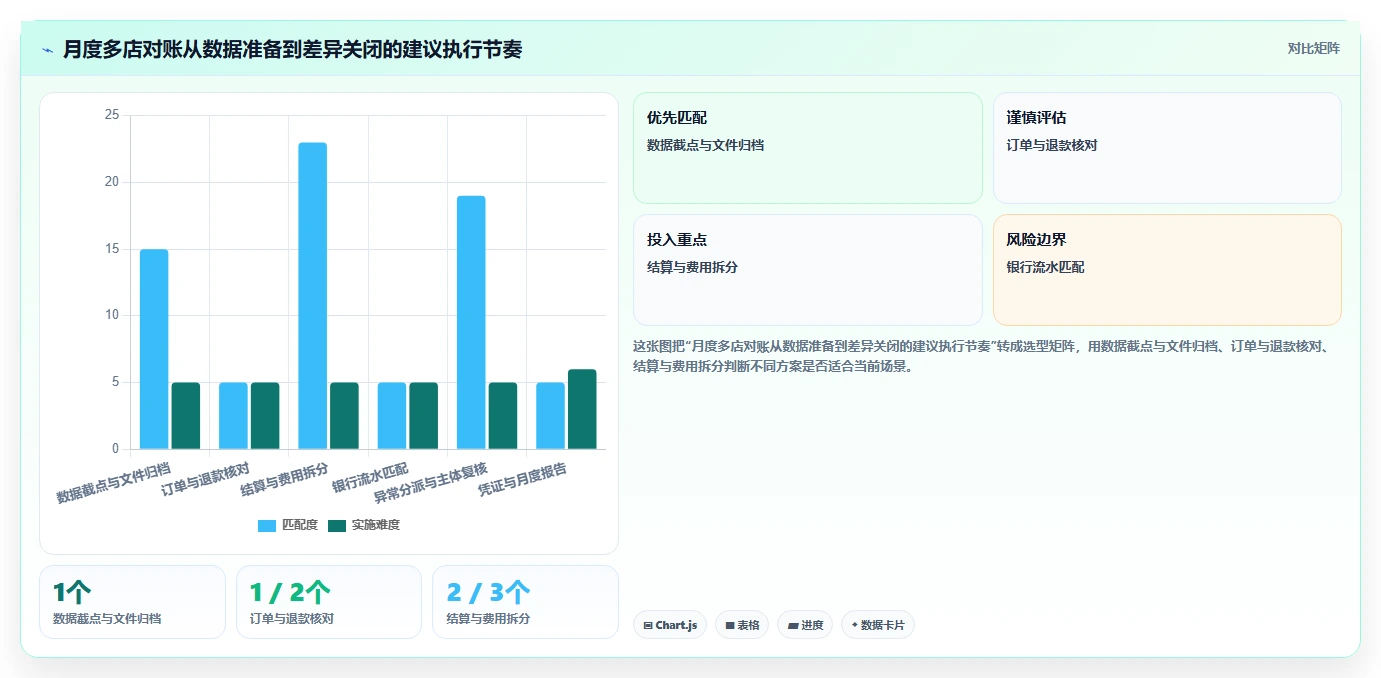Click the y-axis value 15
This screenshot has height=678, width=1381.
click(x=112, y=249)
